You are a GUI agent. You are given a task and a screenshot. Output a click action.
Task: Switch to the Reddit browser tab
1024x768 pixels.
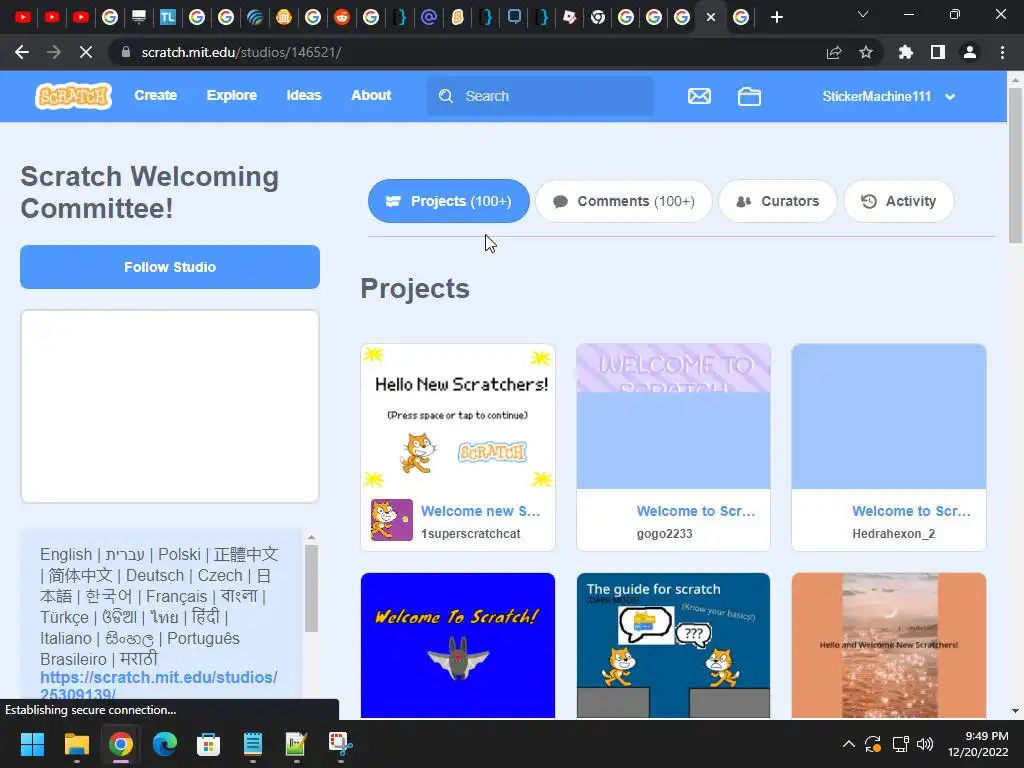(342, 17)
